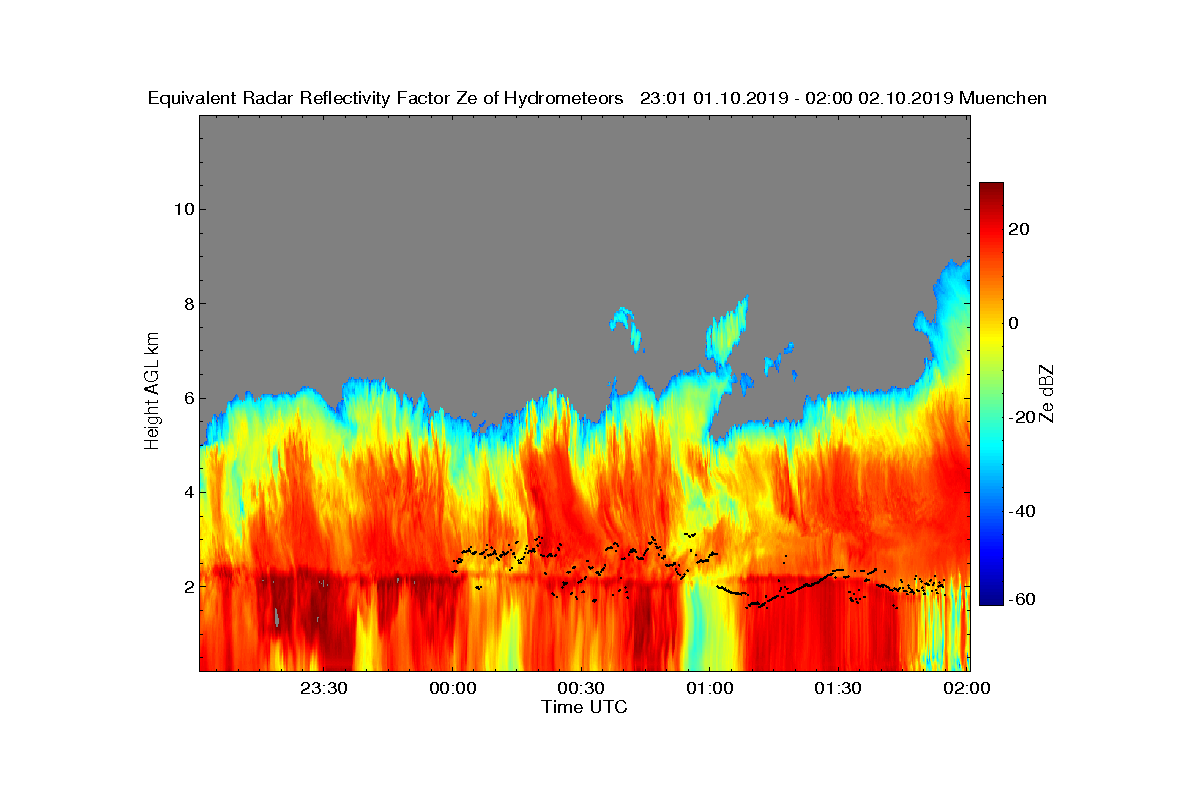Click the 02:00 time tick label
The height and width of the screenshot is (800, 1200).
point(966,688)
